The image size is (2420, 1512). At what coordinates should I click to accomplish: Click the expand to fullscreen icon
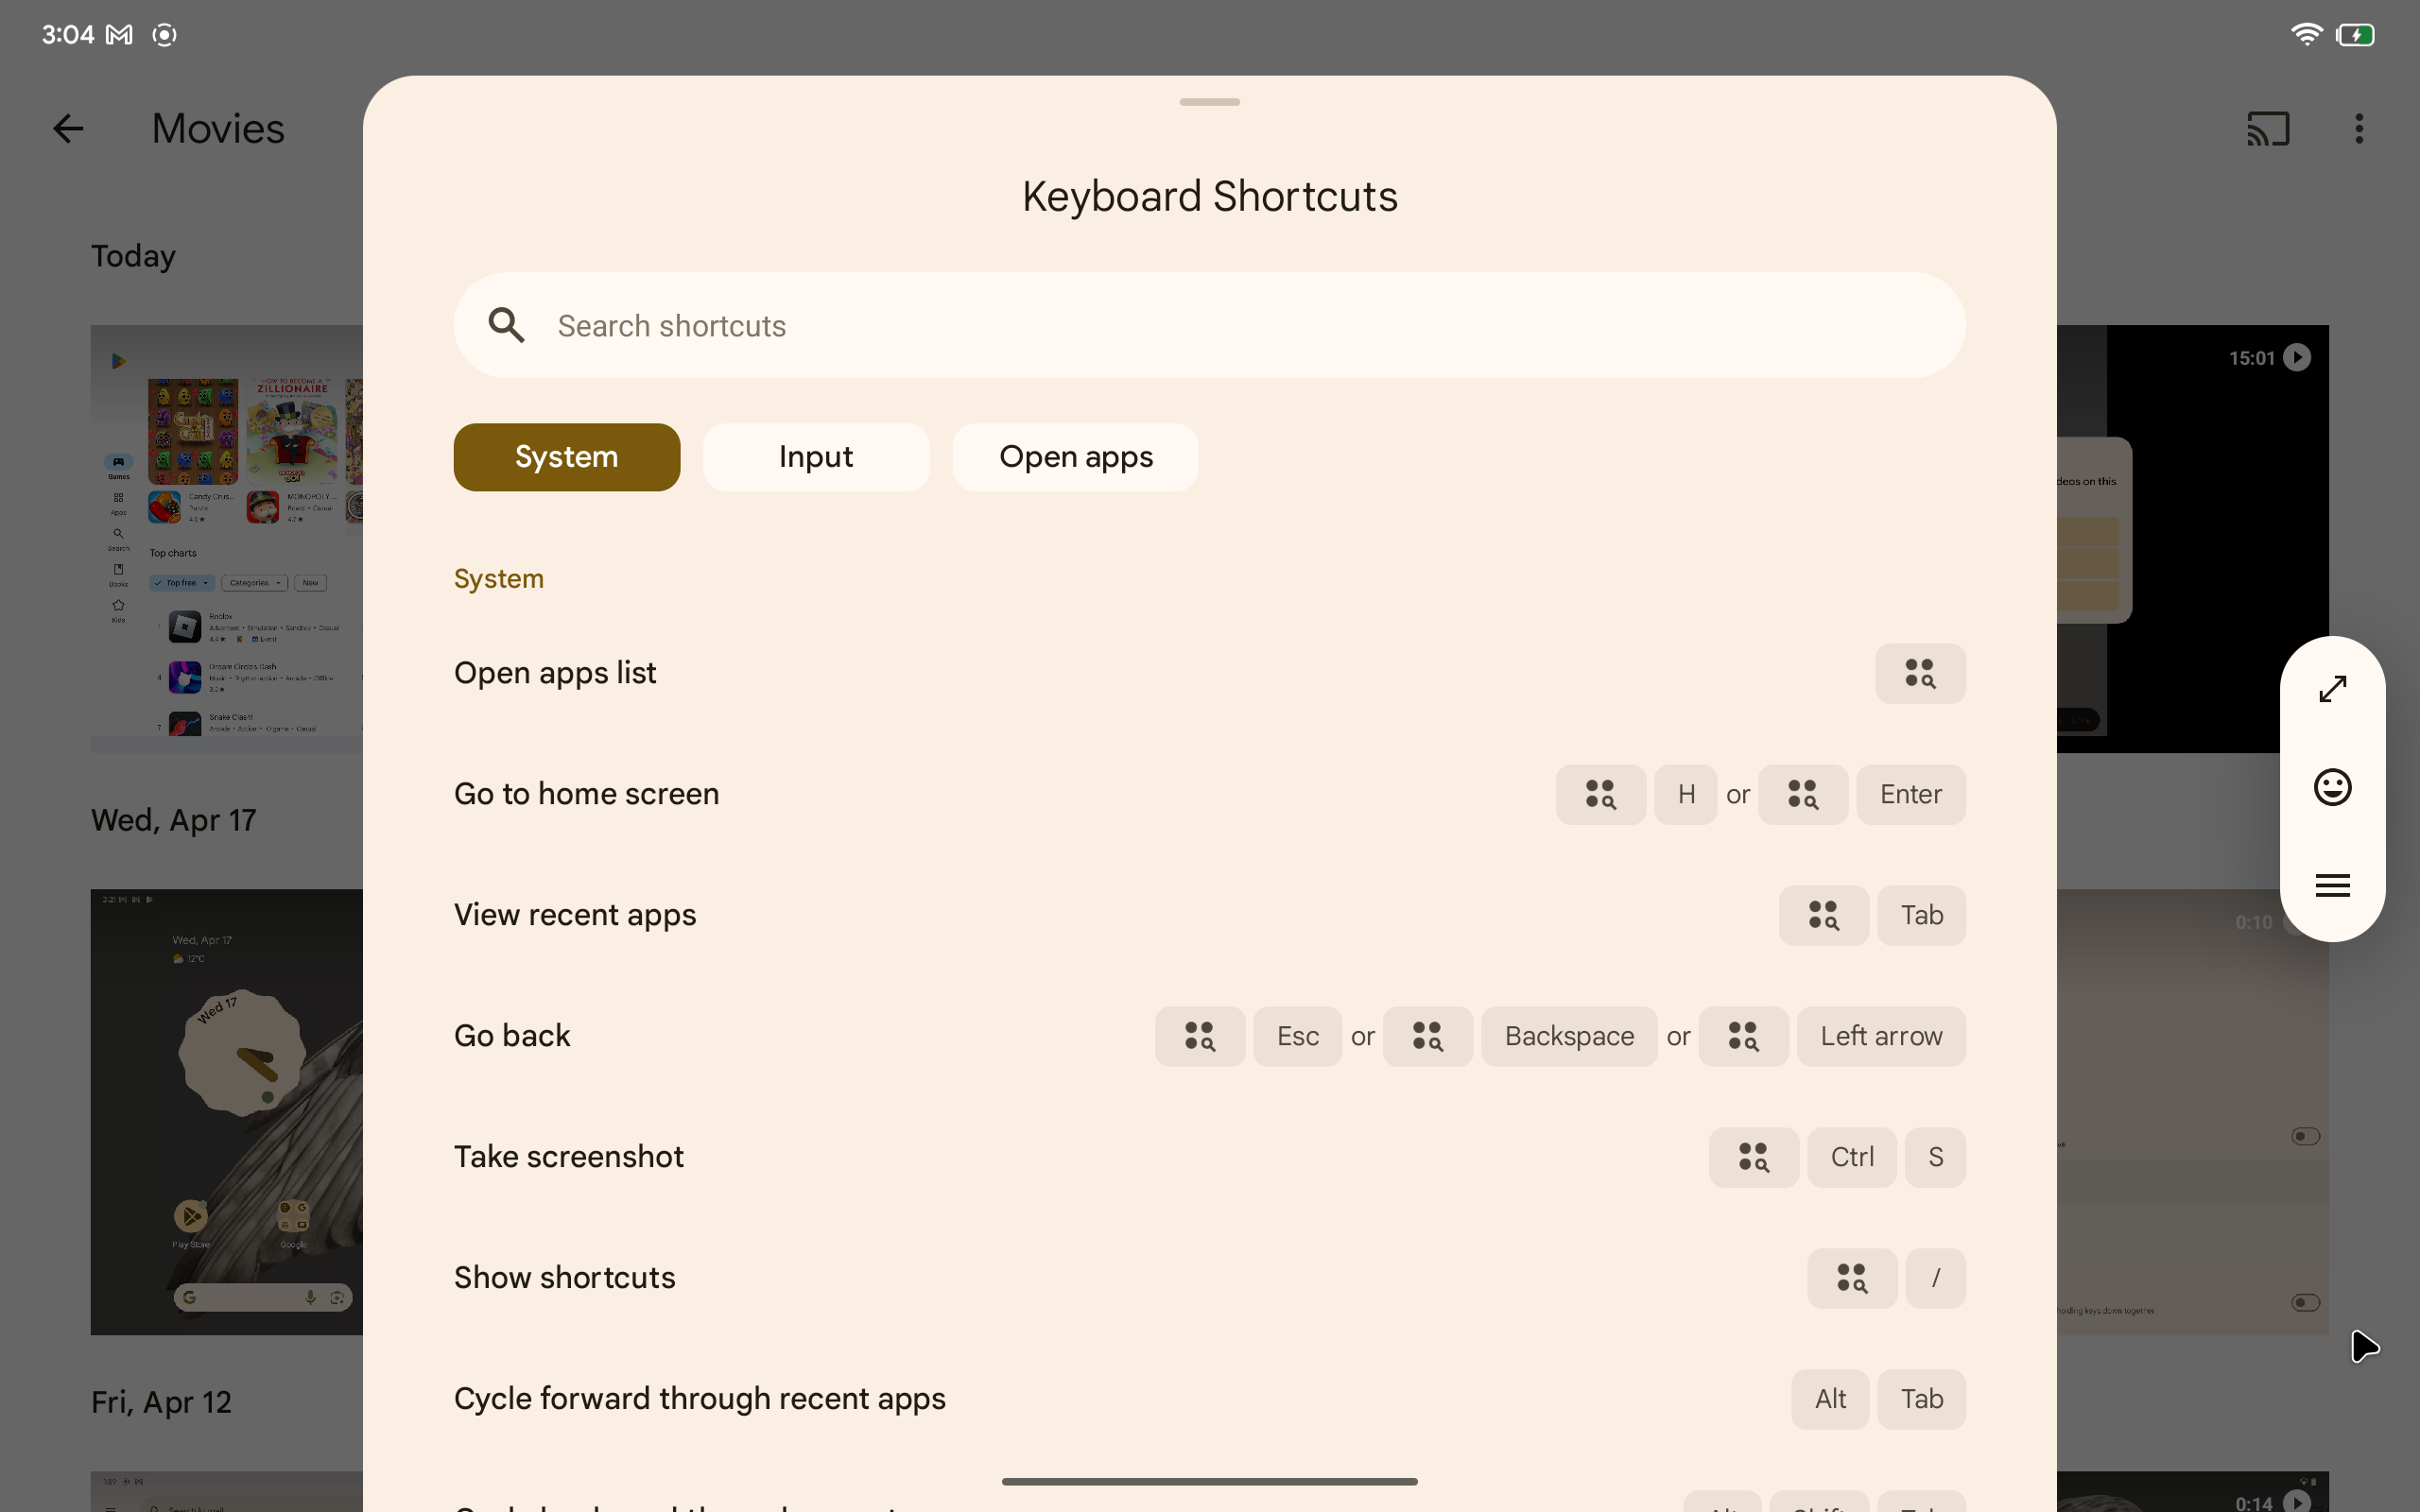click(2333, 688)
